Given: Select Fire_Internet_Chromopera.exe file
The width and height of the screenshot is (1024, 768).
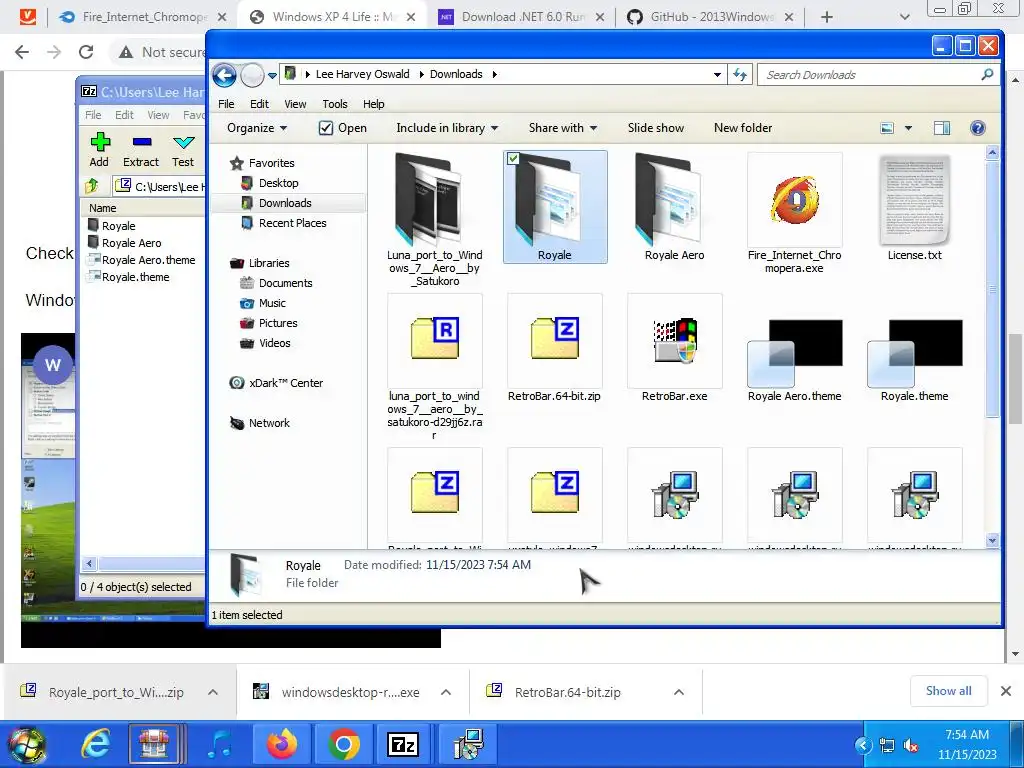Looking at the screenshot, I should [794, 213].
